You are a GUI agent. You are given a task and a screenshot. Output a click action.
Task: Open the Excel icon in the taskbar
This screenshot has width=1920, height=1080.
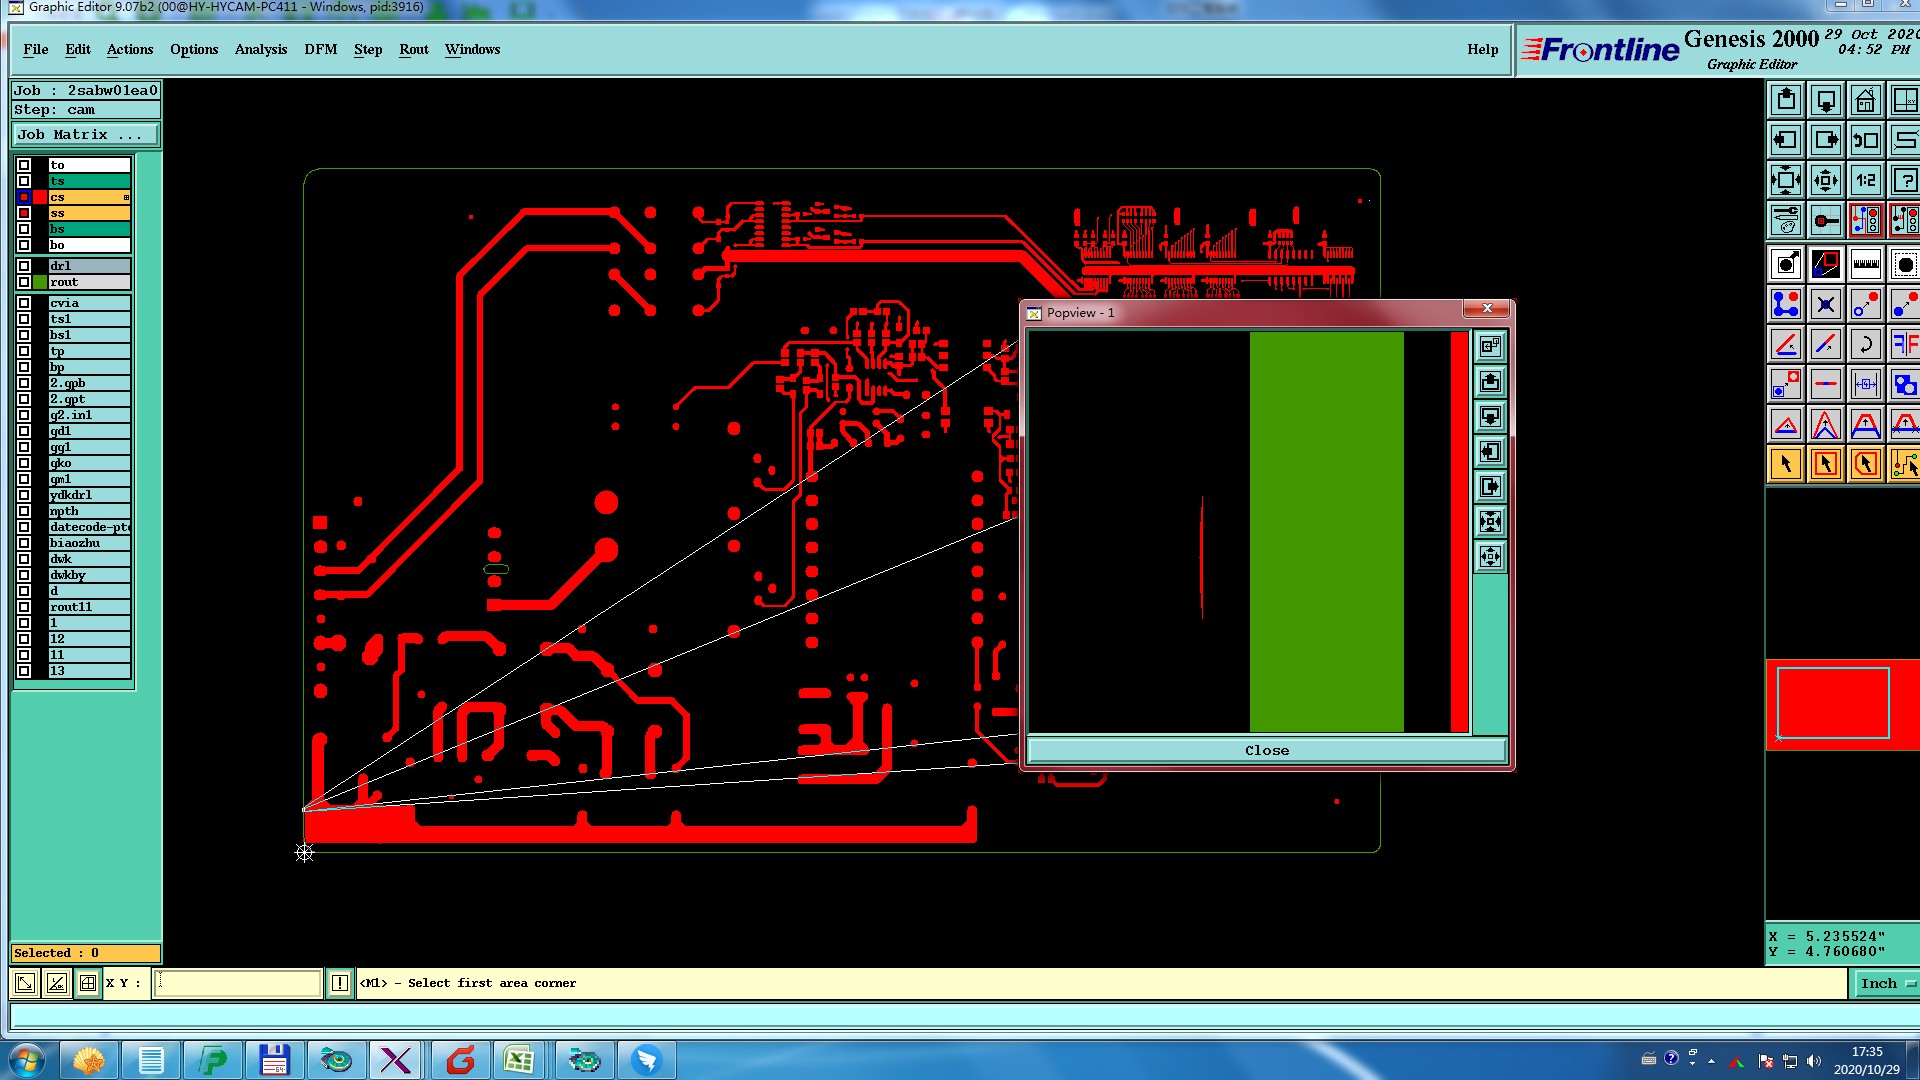pos(519,1060)
